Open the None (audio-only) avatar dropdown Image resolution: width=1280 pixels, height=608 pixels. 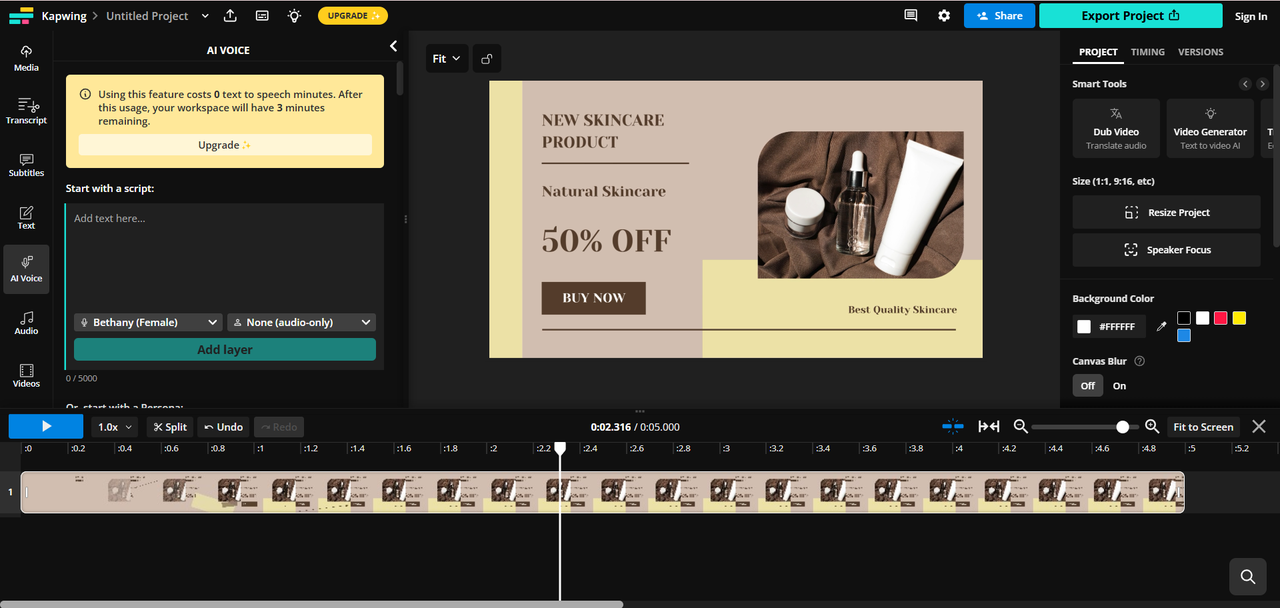(301, 322)
